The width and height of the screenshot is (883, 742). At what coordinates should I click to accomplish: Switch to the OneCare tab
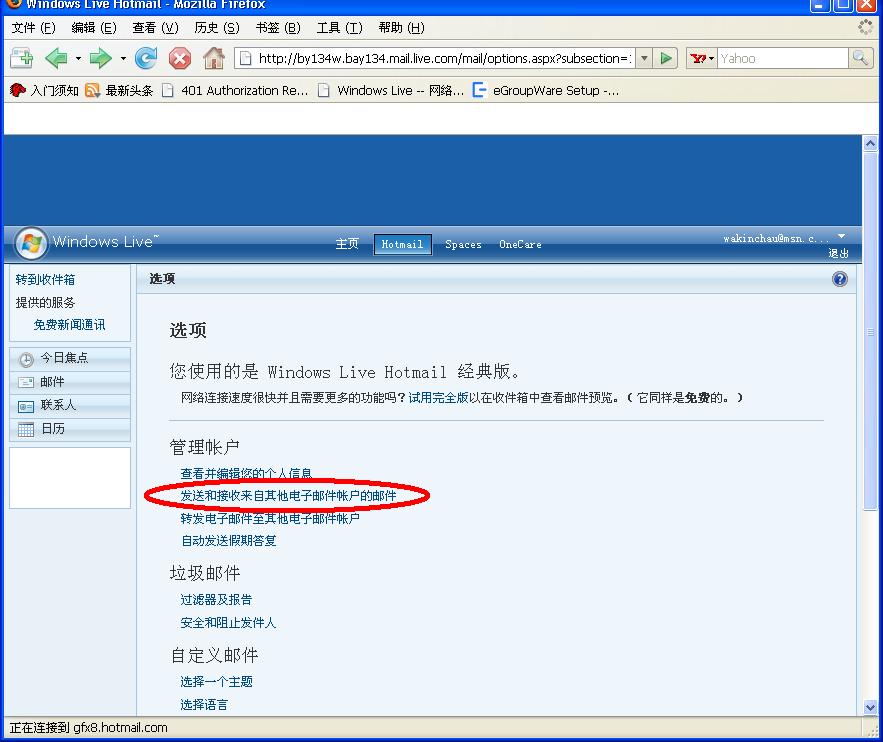[520, 244]
